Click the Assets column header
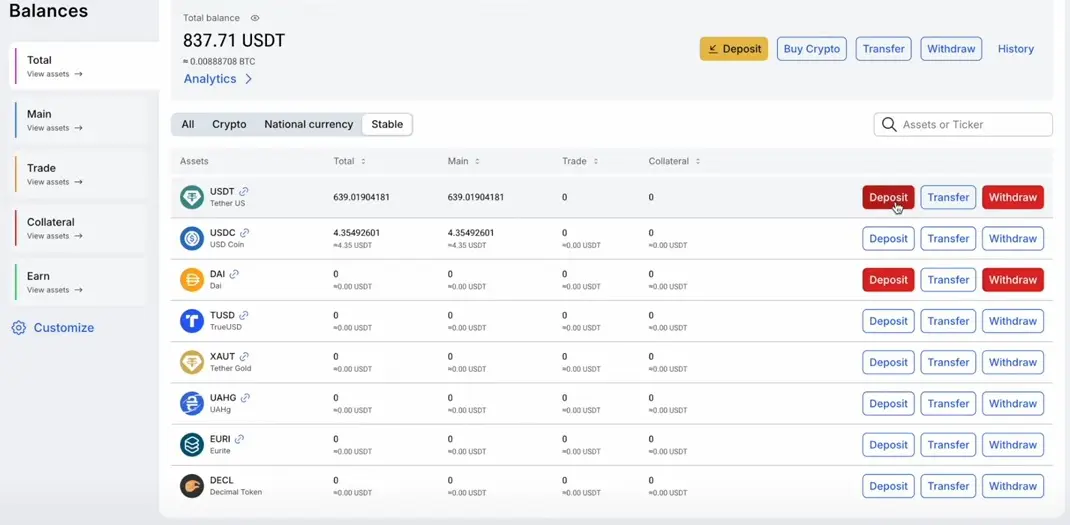 (x=194, y=162)
